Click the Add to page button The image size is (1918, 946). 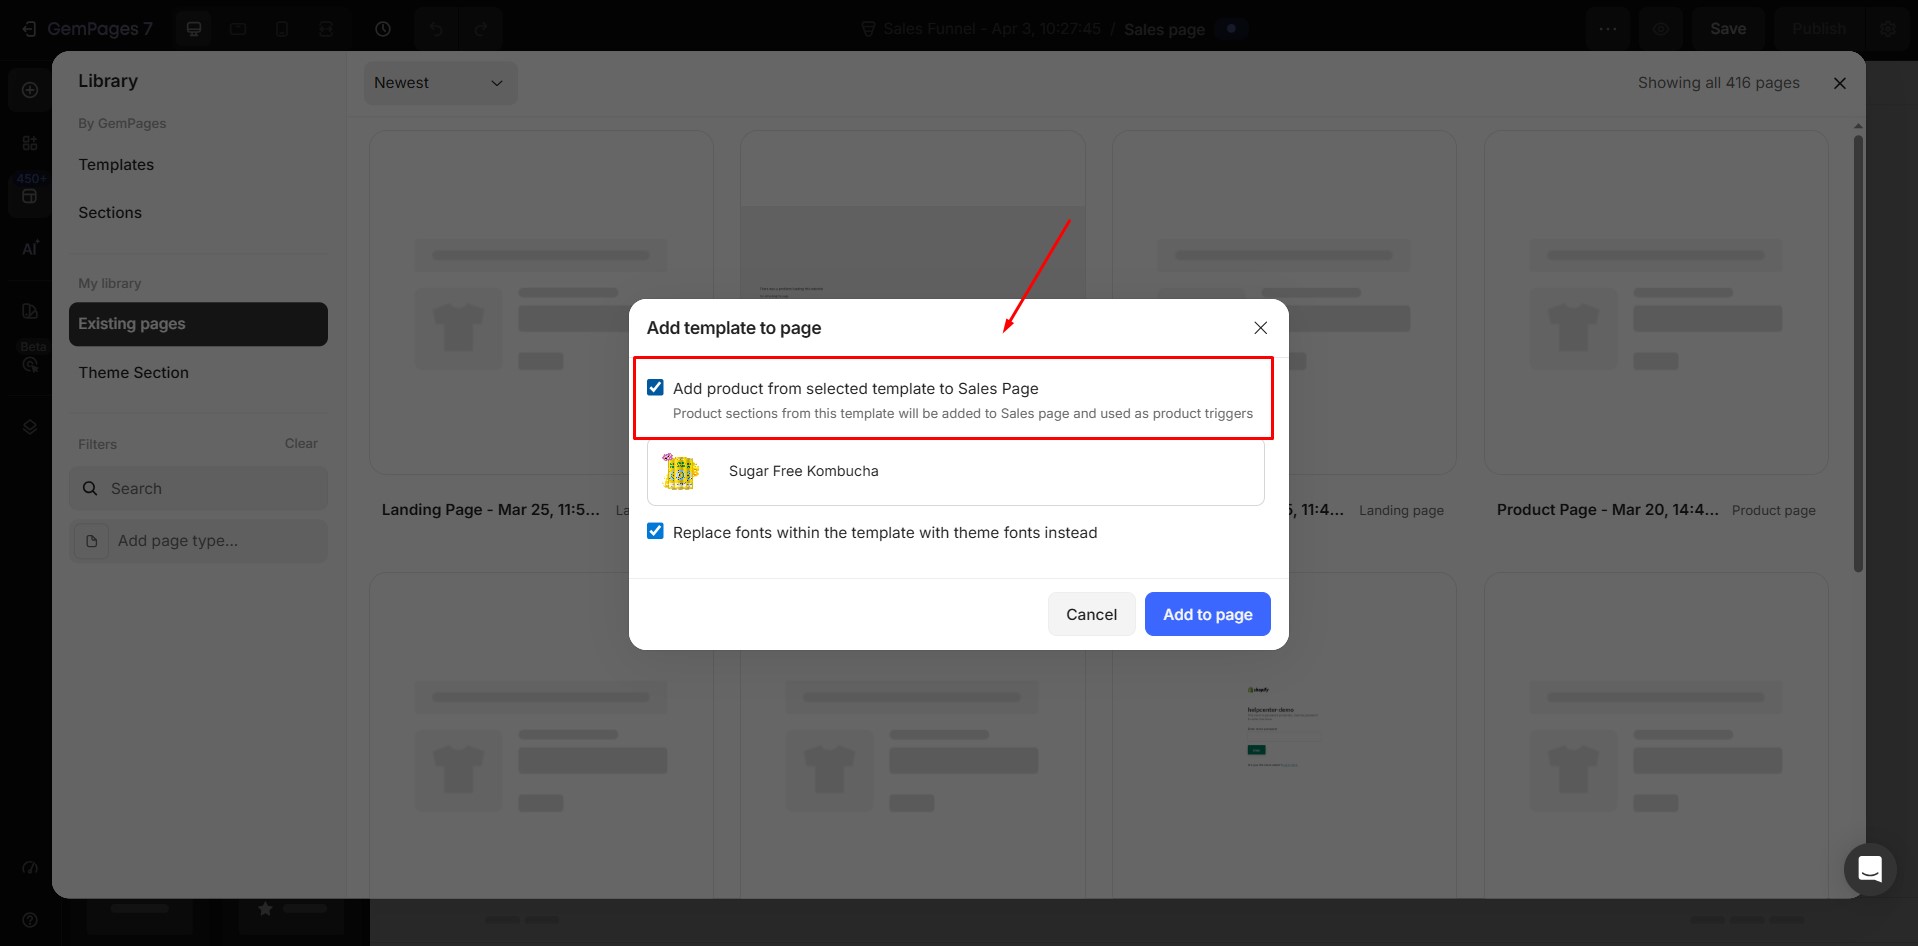(x=1207, y=614)
